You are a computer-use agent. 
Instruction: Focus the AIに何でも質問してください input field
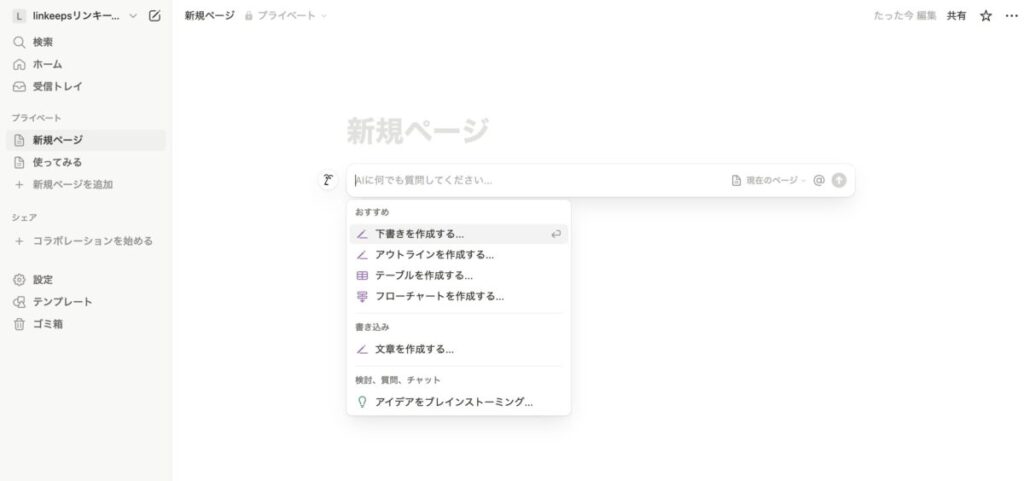pyautogui.click(x=541, y=180)
